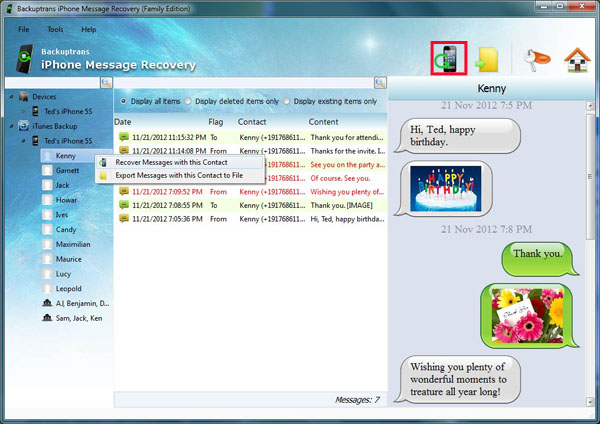Image resolution: width=600 pixels, height=424 pixels.
Task: Click Leopold's contact avatar icon
Action: coord(47,289)
